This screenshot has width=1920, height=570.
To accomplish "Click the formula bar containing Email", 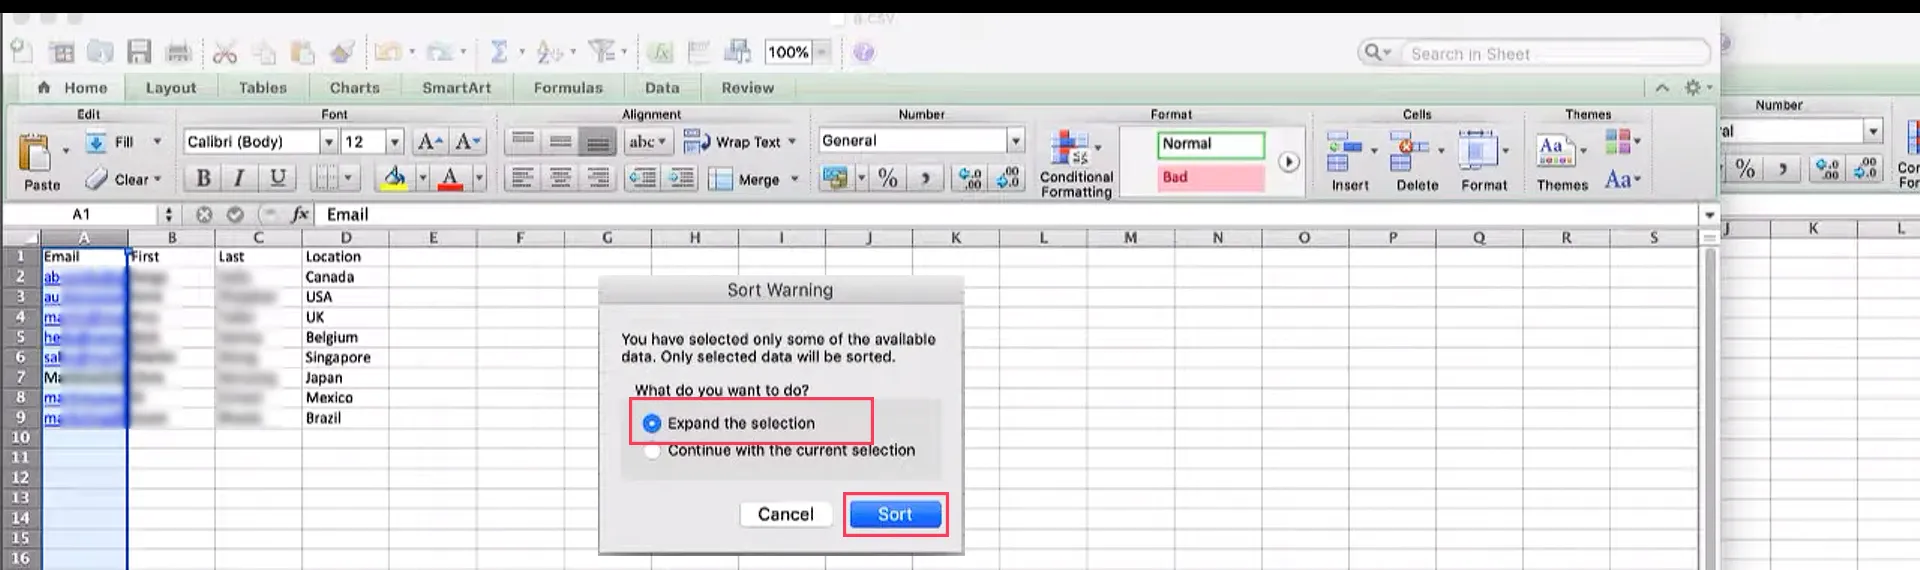I will point(1005,214).
